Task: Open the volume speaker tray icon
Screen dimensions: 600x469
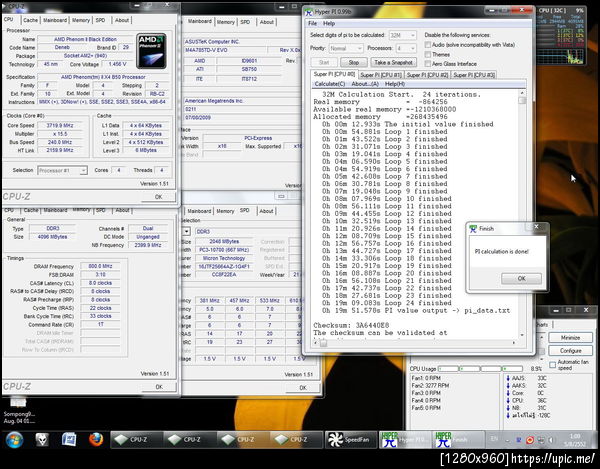Action: point(551,440)
